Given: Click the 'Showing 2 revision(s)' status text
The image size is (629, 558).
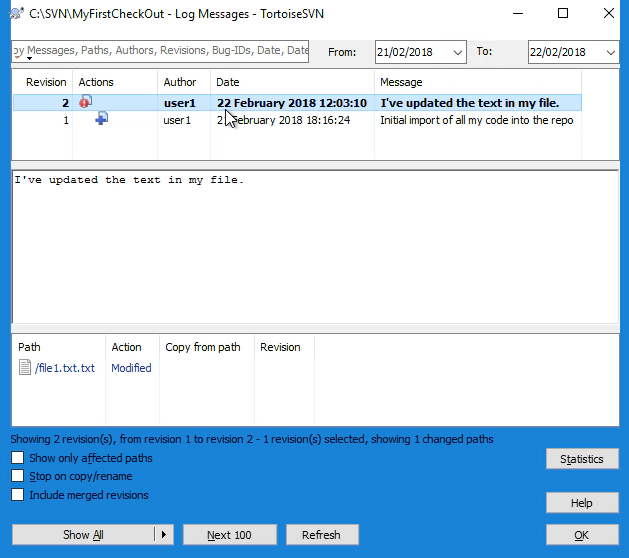Looking at the screenshot, I should pyautogui.click(x=252, y=439).
